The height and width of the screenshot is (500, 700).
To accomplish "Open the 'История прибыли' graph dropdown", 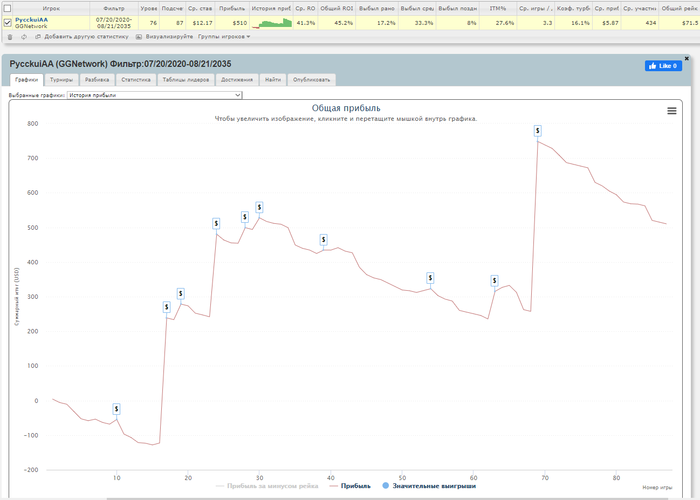I will pos(154,95).
